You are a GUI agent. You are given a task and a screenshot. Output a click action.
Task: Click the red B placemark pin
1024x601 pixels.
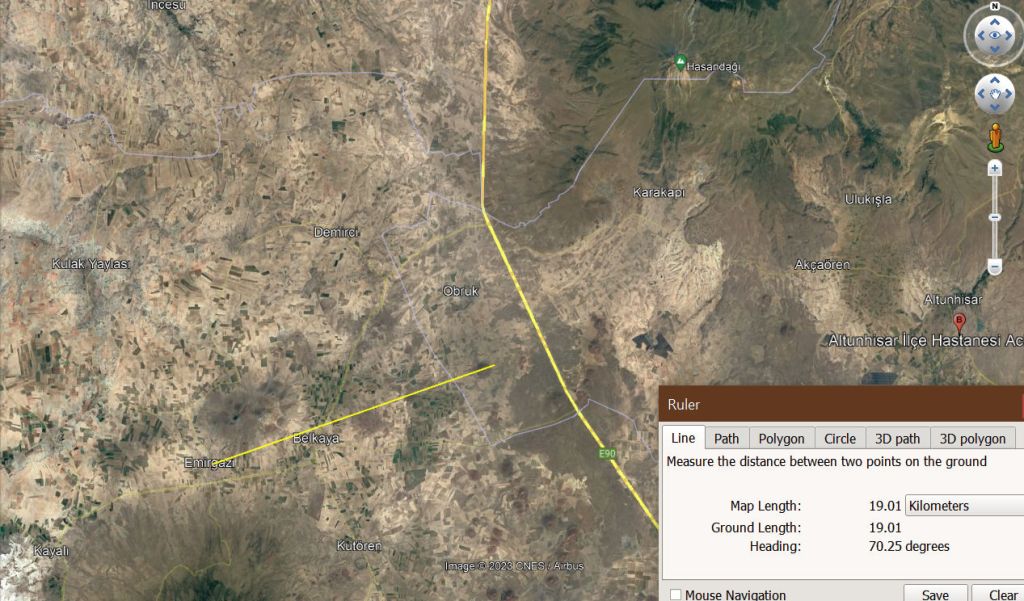[x=959, y=321]
